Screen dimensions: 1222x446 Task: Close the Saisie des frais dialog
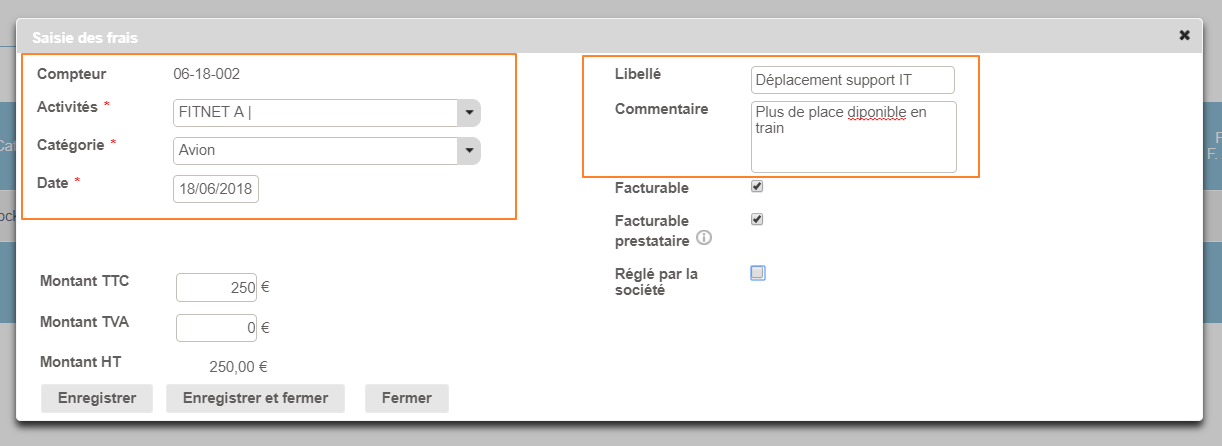pyautogui.click(x=1184, y=36)
